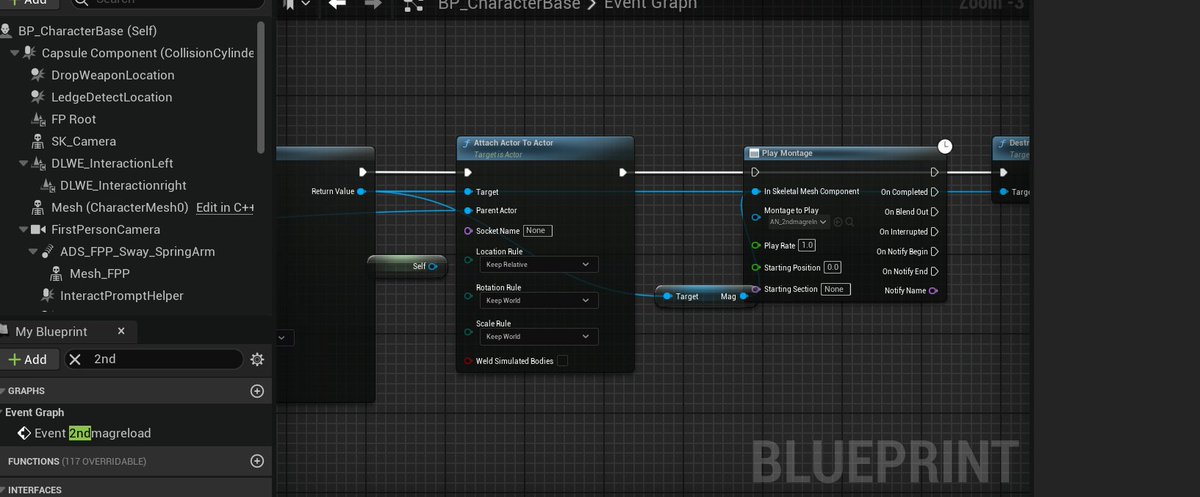This screenshot has height=497, width=1200.
Task: Click the Socket Name input pin
Action: 468,230
